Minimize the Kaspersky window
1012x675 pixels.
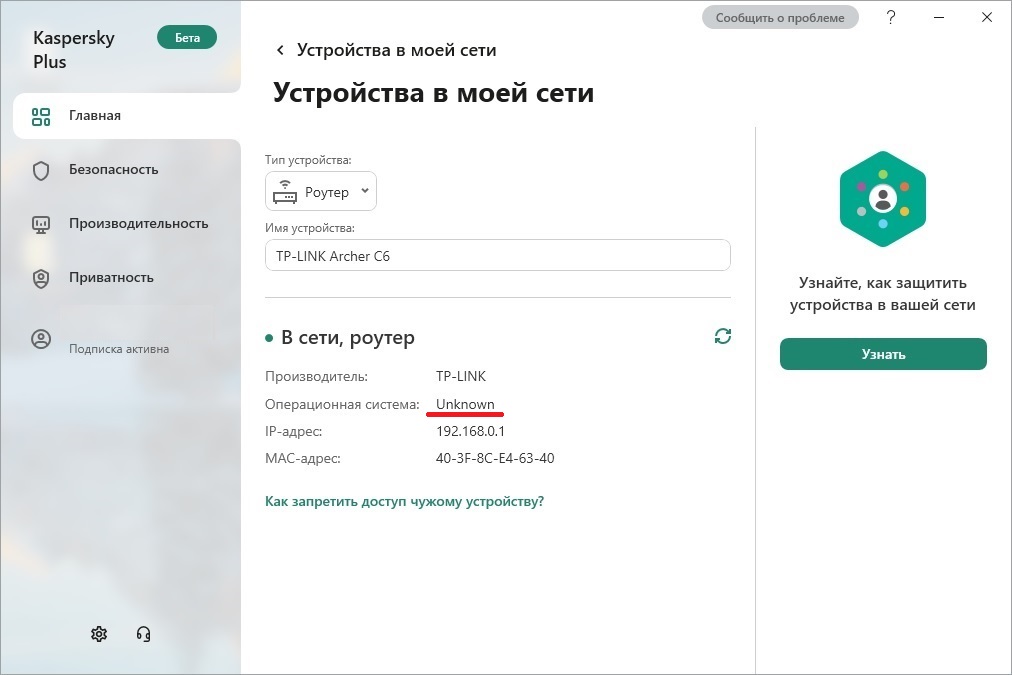click(939, 17)
